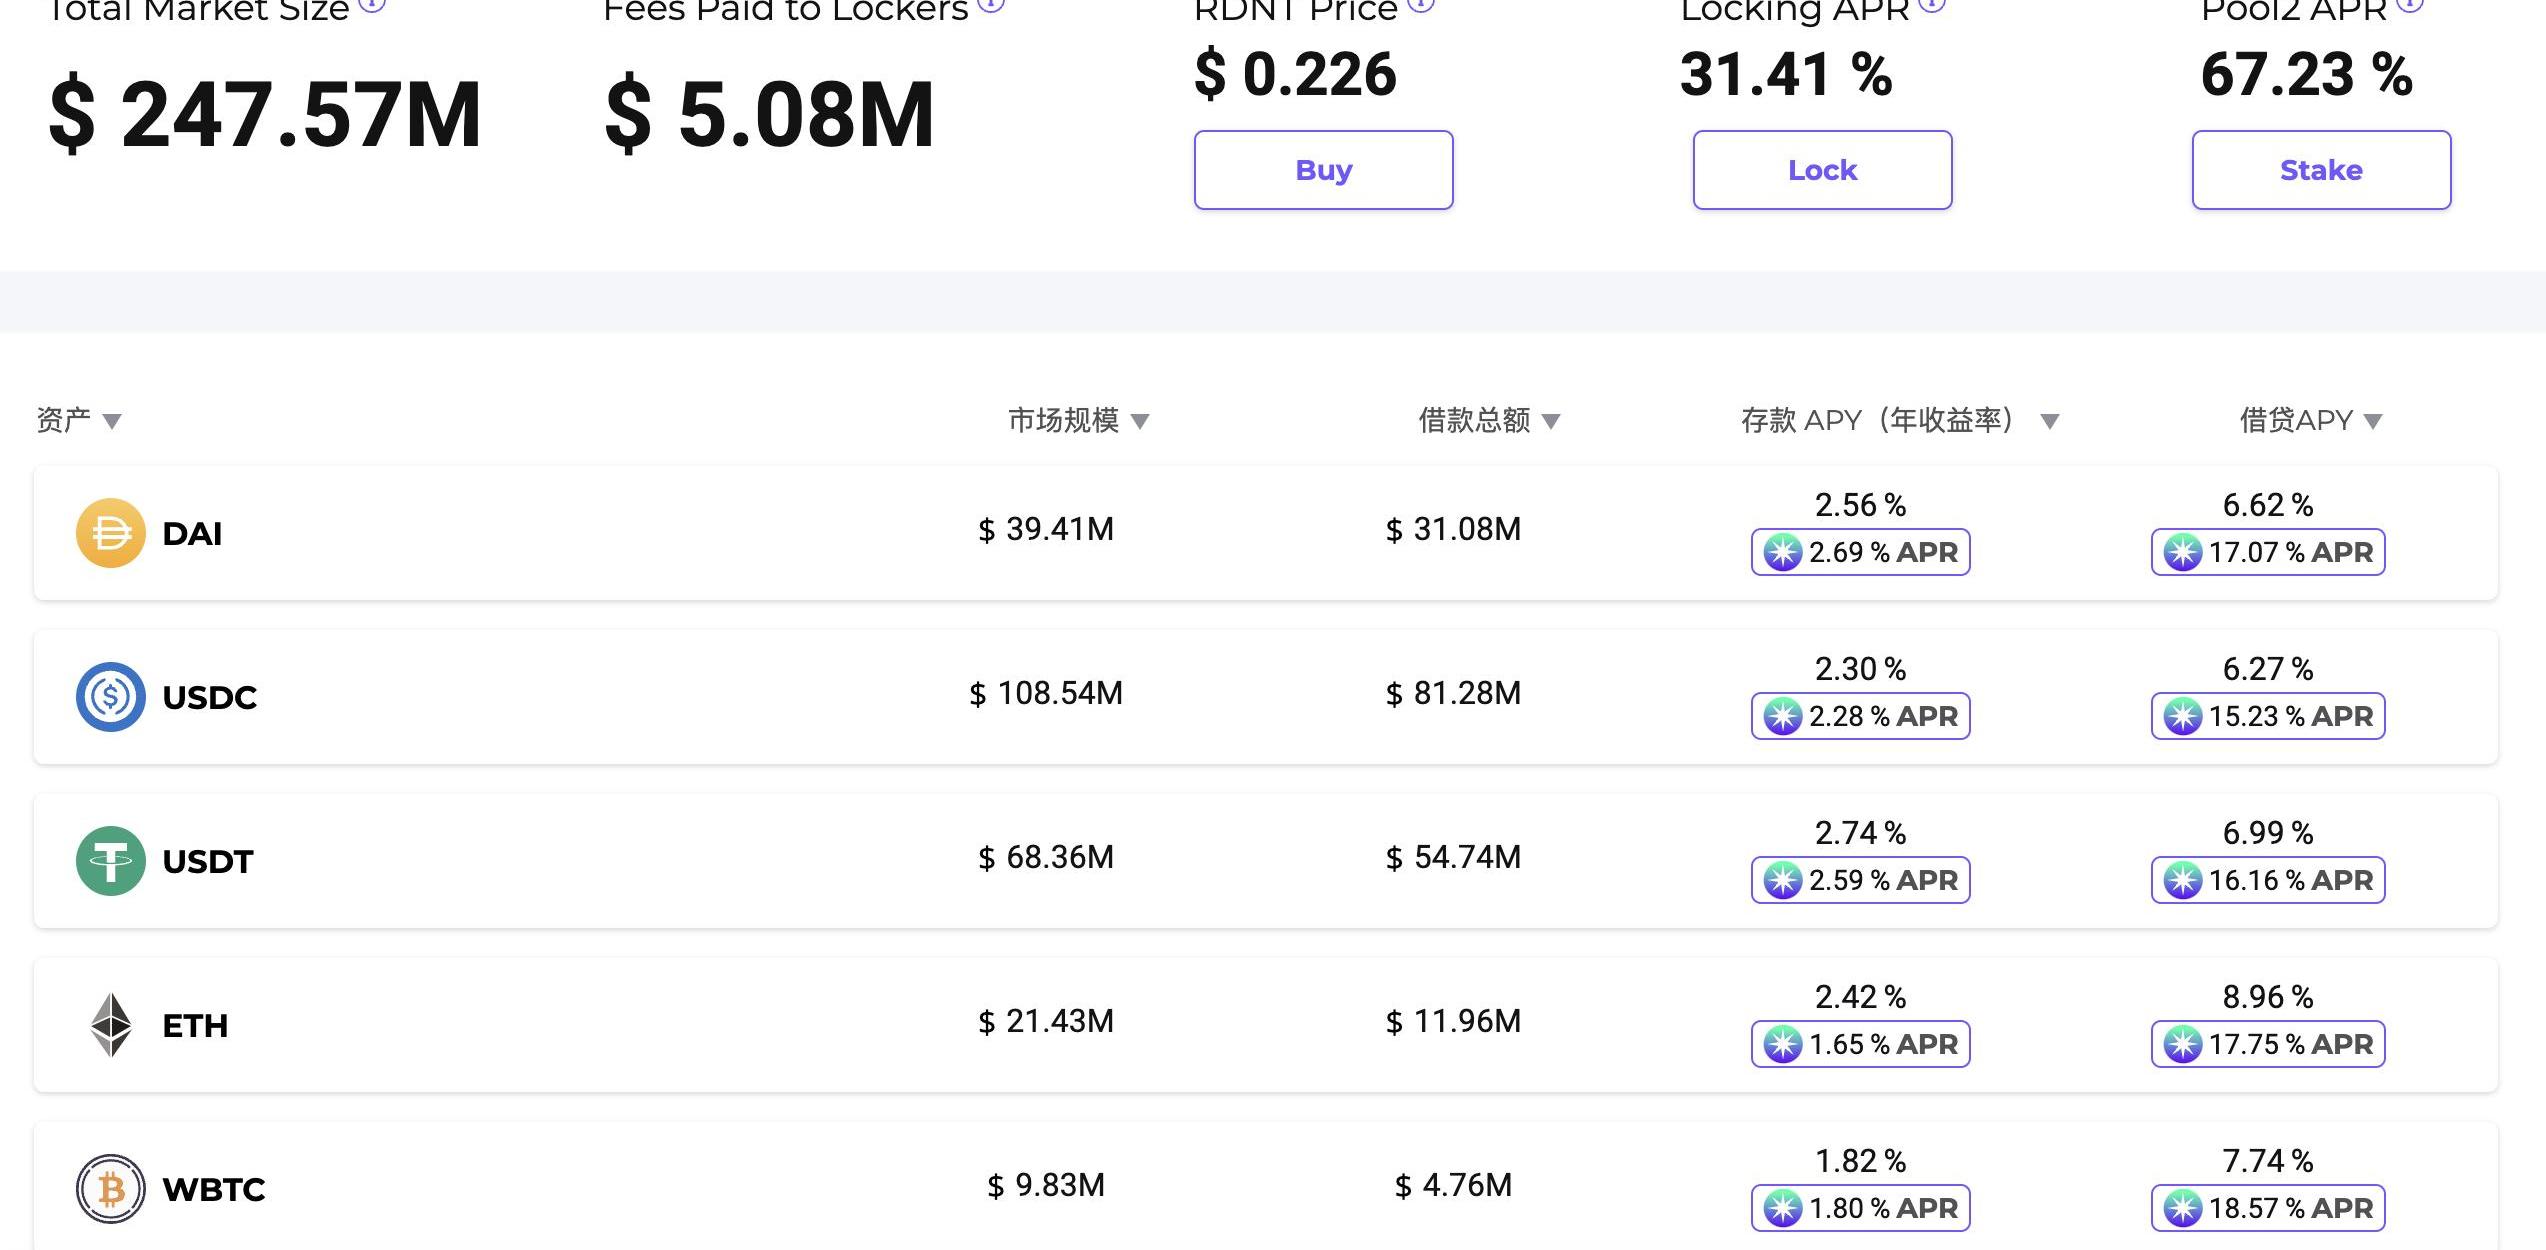Select the WBTC asset name
The height and width of the screenshot is (1250, 2546).
coord(214,1190)
